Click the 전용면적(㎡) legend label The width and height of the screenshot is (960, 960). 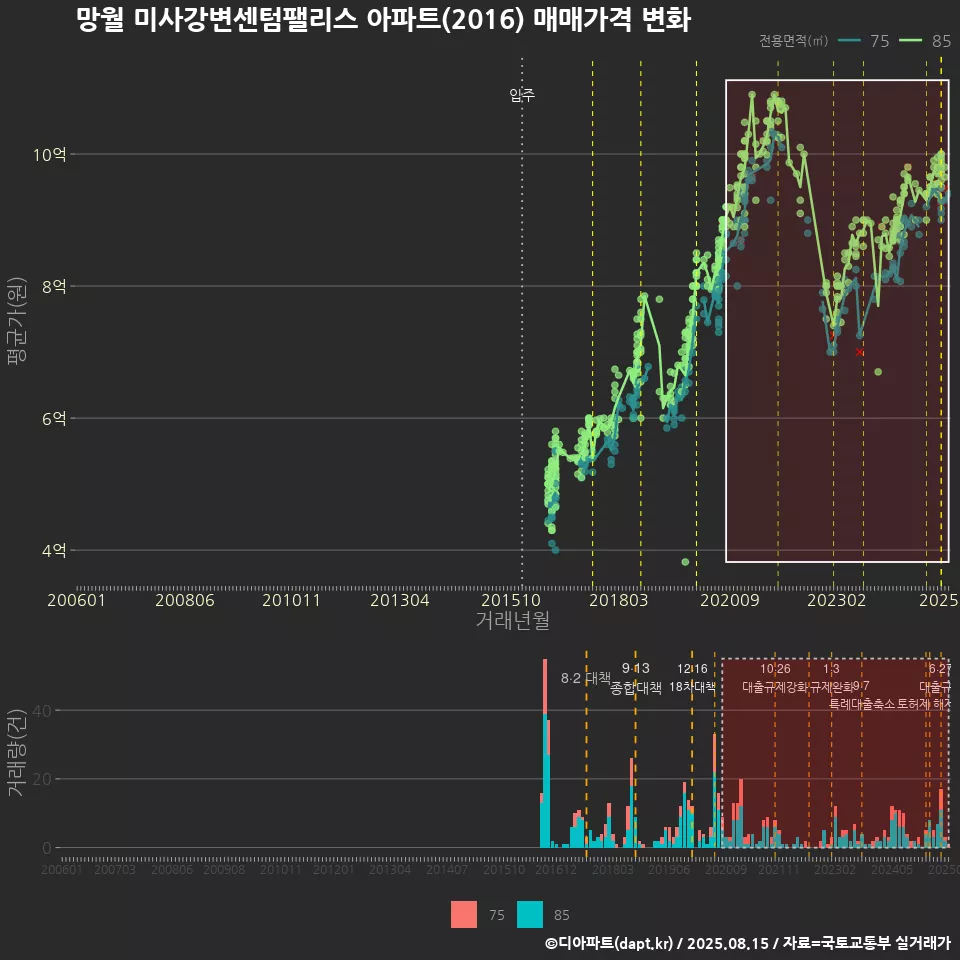click(x=793, y=41)
